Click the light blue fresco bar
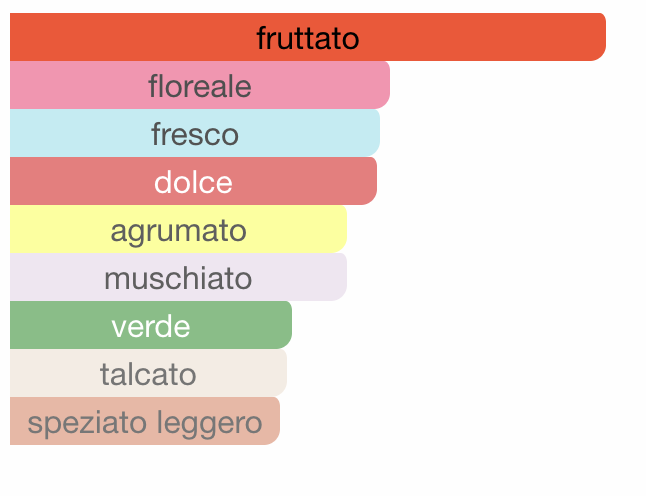Screen dimensions: 646x496 pos(195,133)
